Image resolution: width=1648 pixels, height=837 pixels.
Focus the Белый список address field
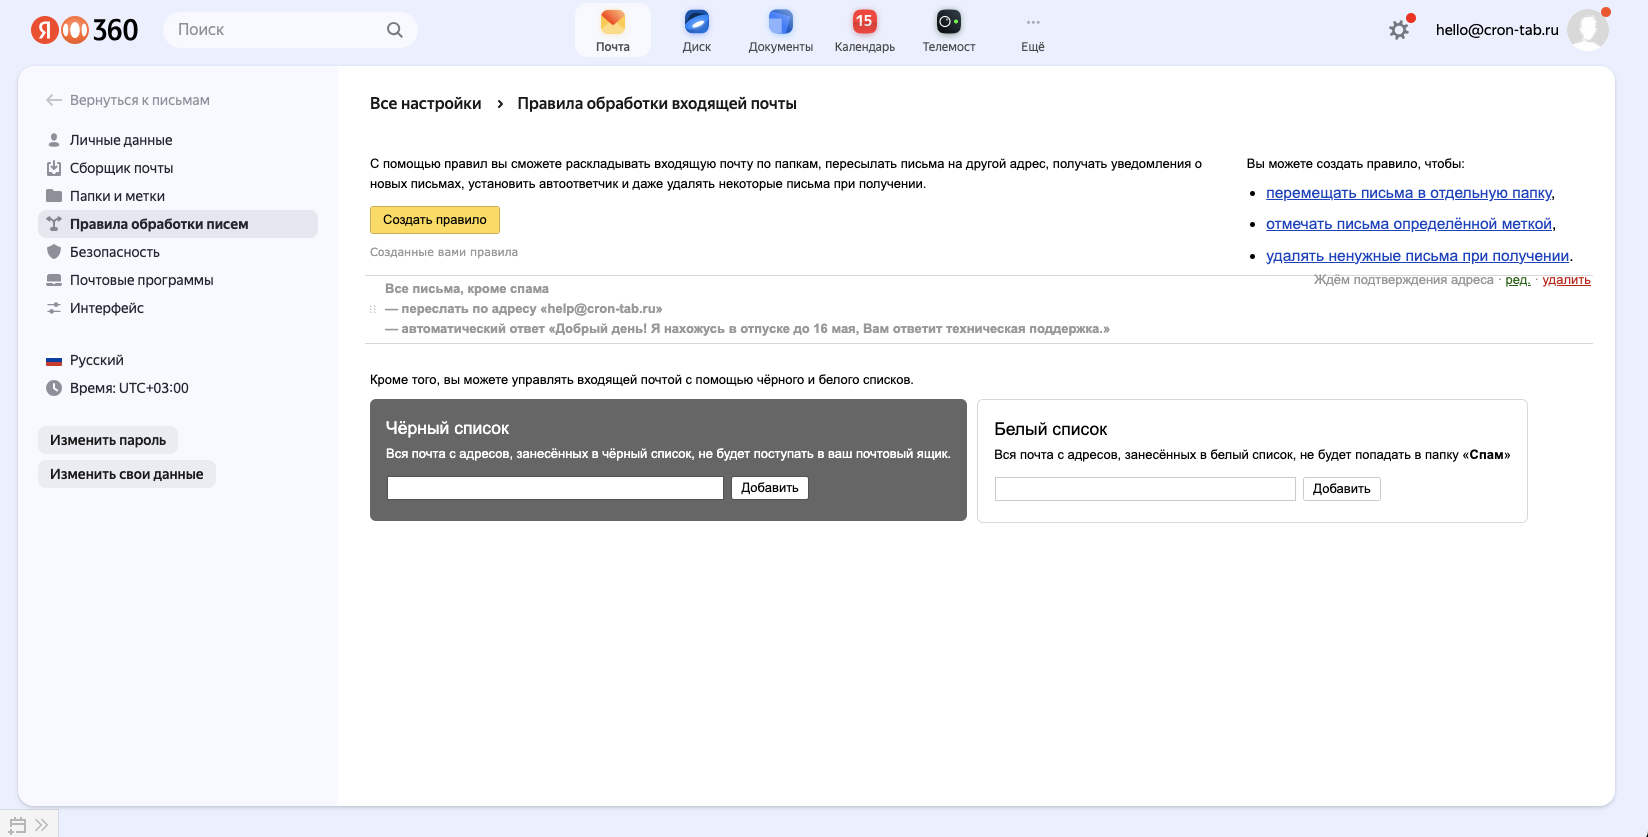pos(1145,489)
